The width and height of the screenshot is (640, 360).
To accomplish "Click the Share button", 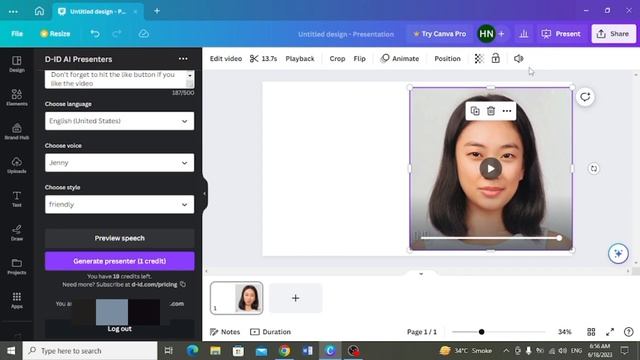I will pos(613,34).
